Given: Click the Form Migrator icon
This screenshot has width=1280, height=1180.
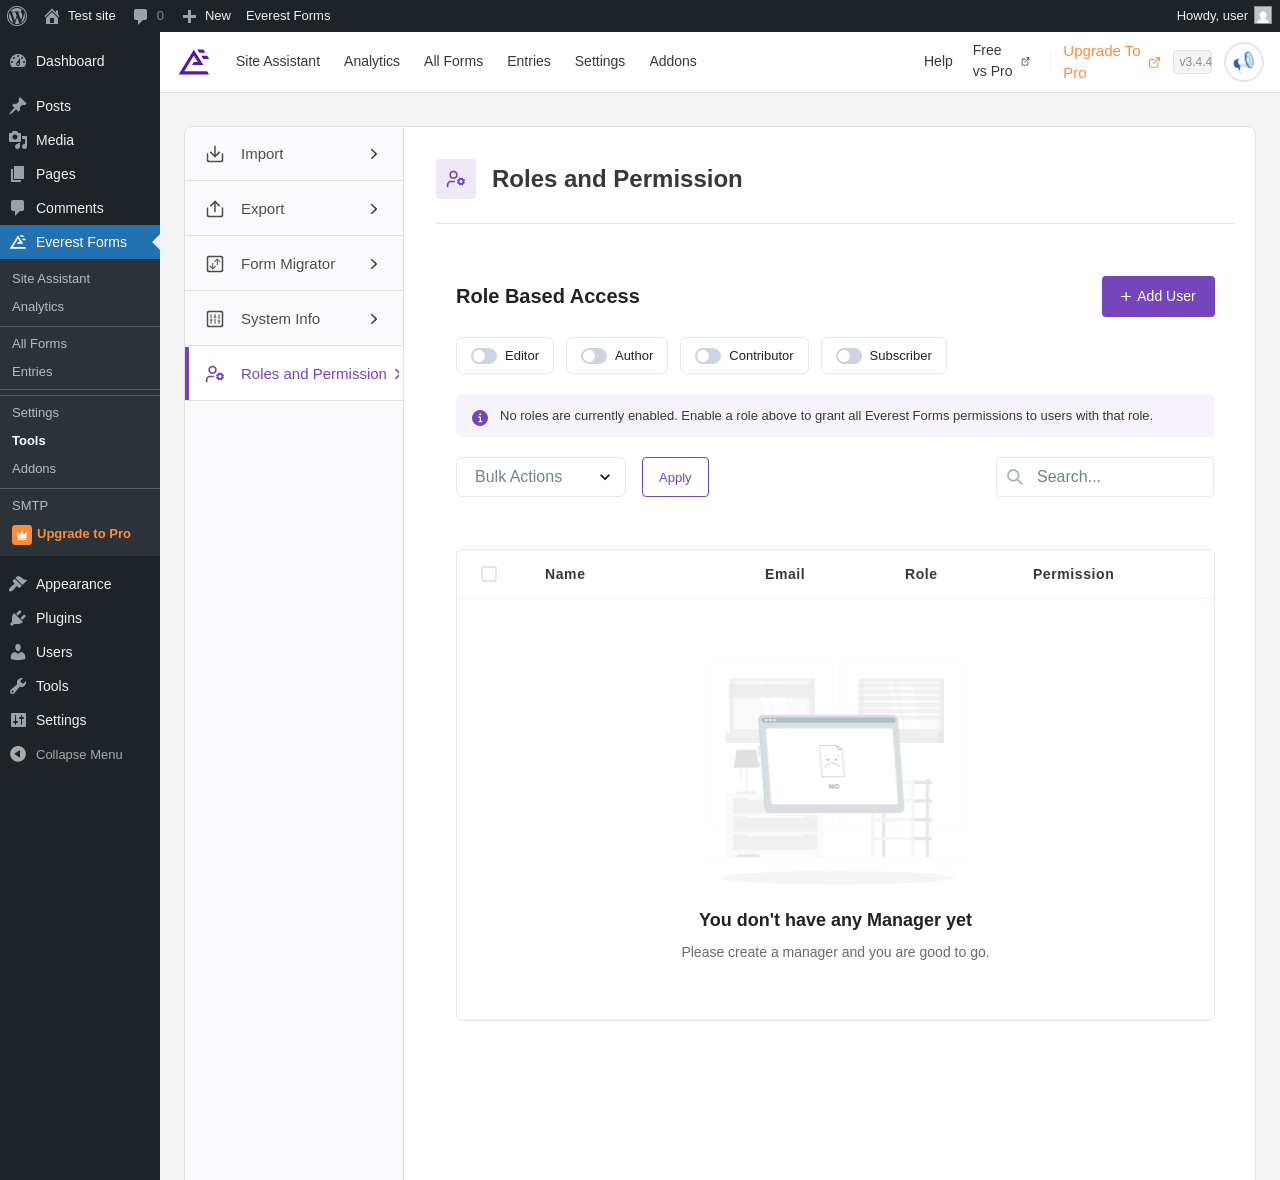Looking at the screenshot, I should click(x=215, y=264).
